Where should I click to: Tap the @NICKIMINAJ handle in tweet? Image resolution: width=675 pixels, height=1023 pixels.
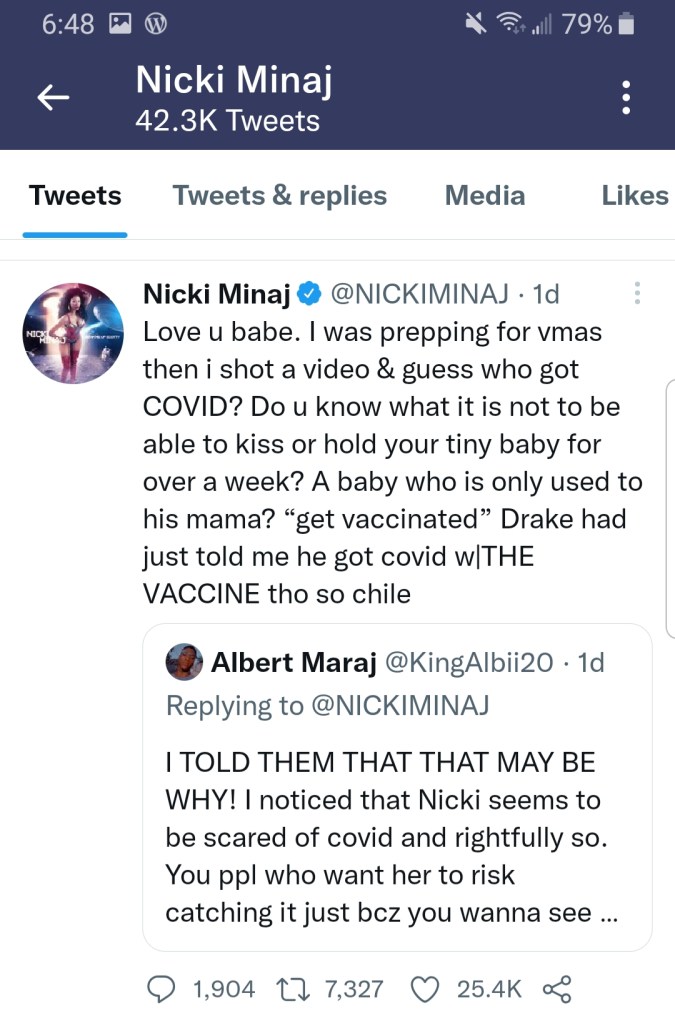[x=424, y=294]
